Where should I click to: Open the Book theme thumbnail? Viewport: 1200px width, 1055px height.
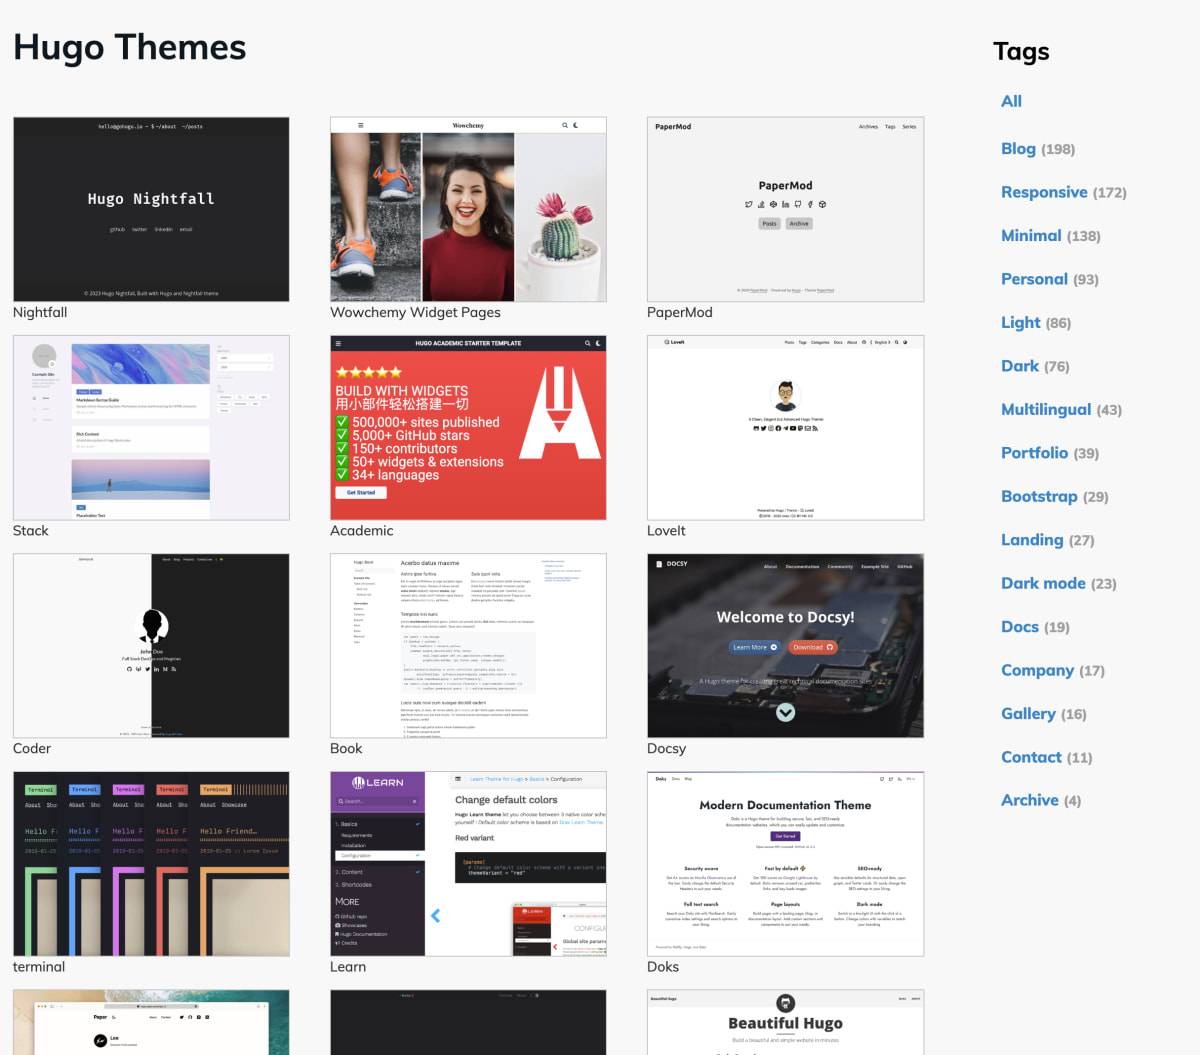pyautogui.click(x=468, y=646)
